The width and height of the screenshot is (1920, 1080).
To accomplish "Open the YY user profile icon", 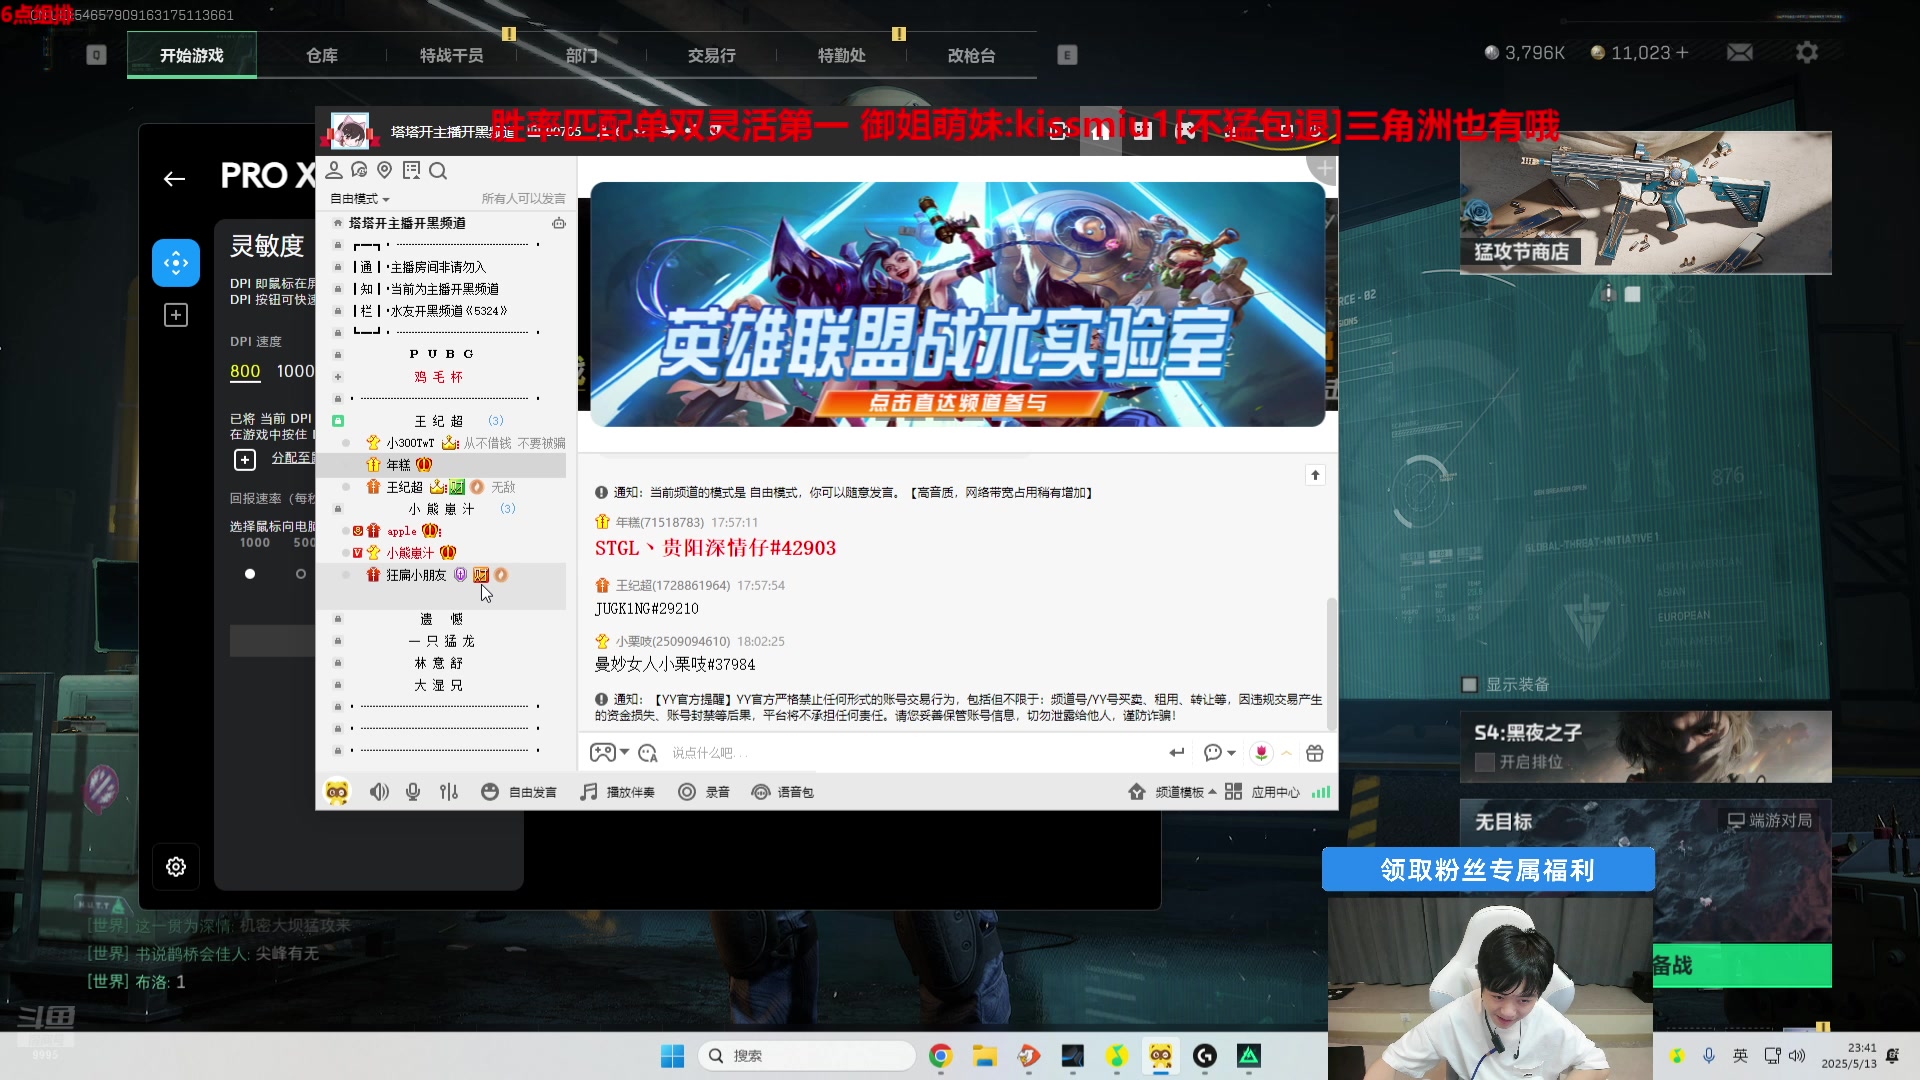I will tap(334, 171).
